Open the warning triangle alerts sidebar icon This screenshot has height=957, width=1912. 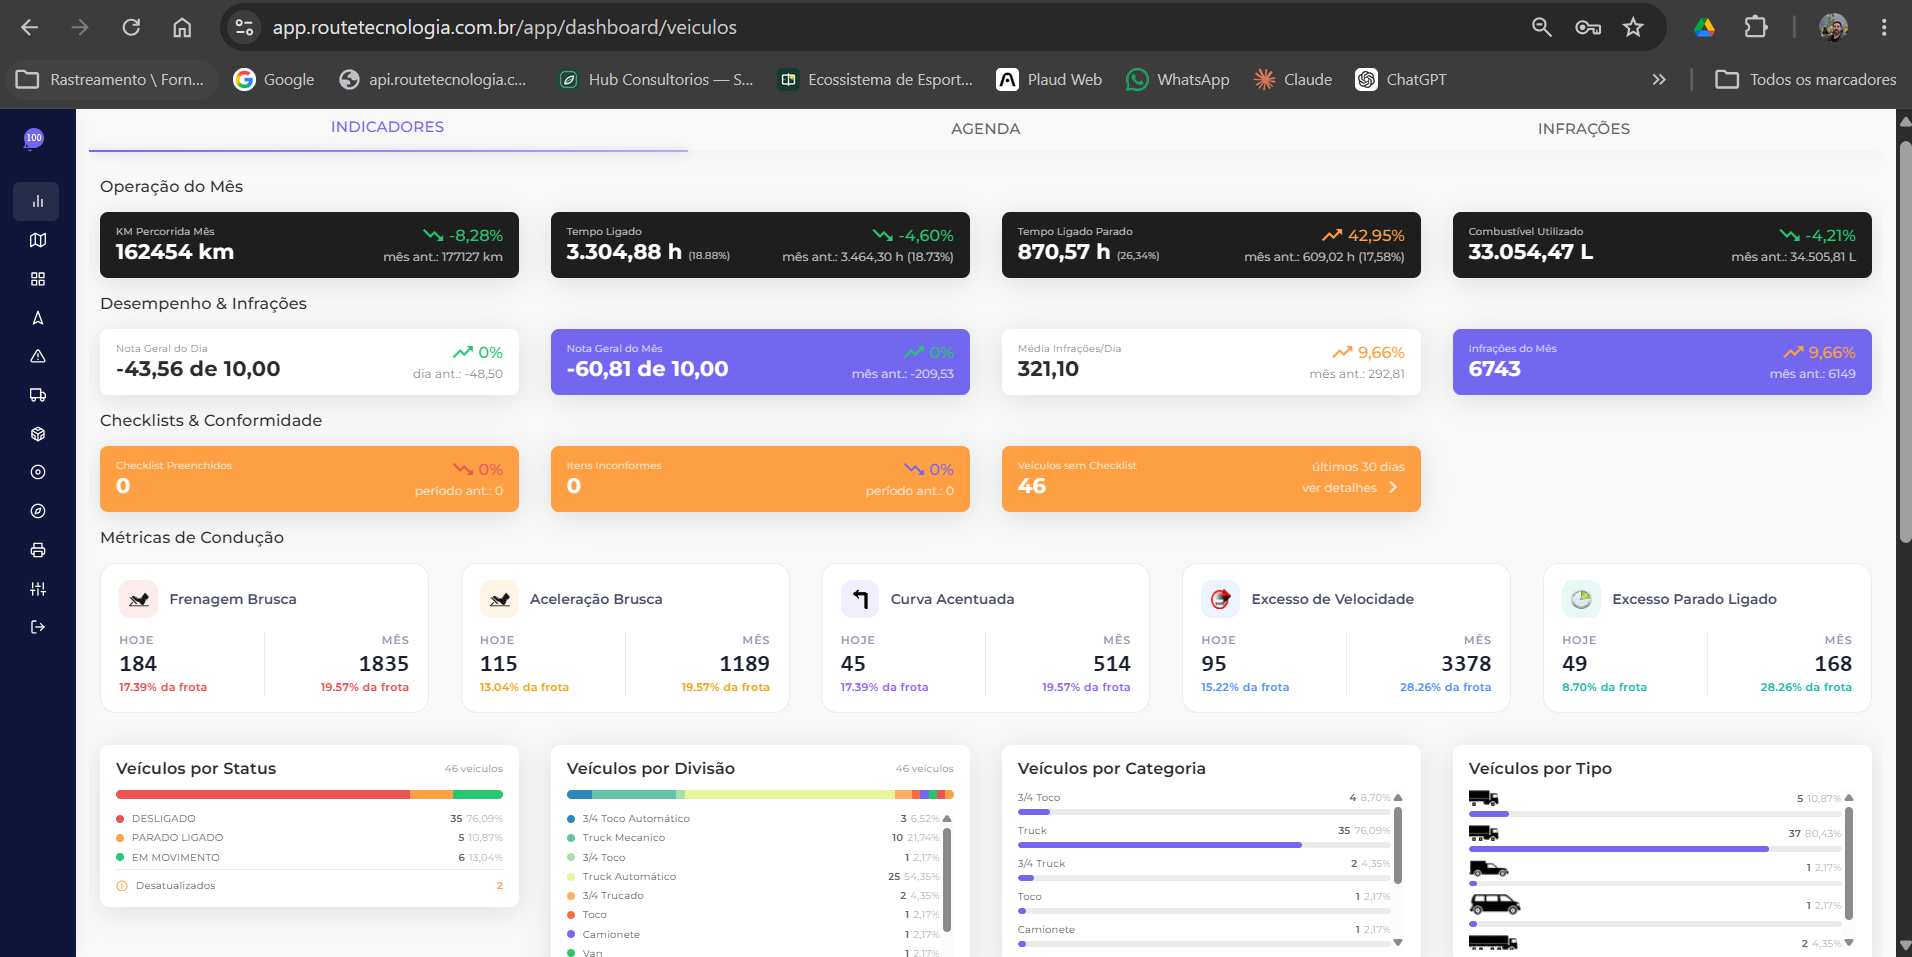[37, 356]
